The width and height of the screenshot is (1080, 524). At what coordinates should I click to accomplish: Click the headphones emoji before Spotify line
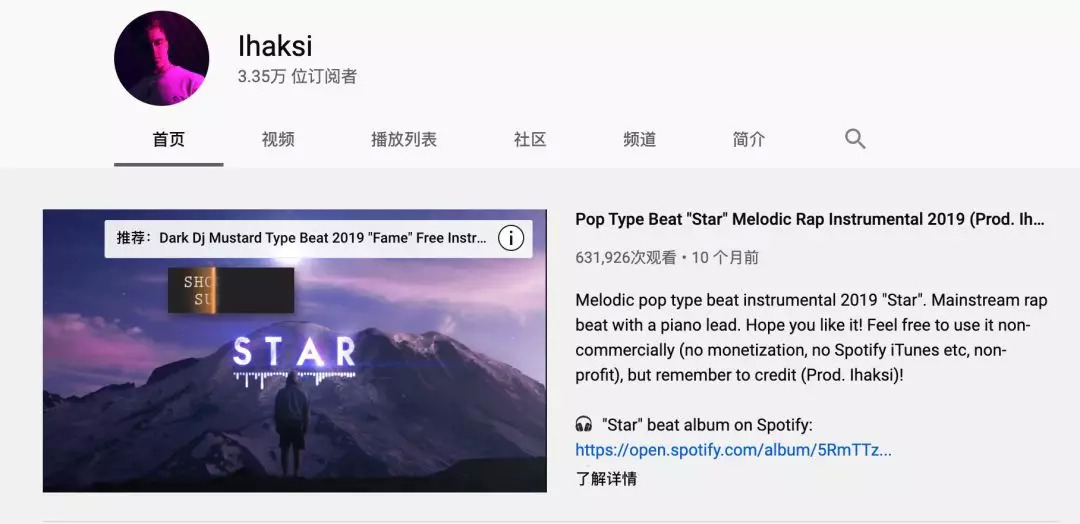pyautogui.click(x=583, y=425)
